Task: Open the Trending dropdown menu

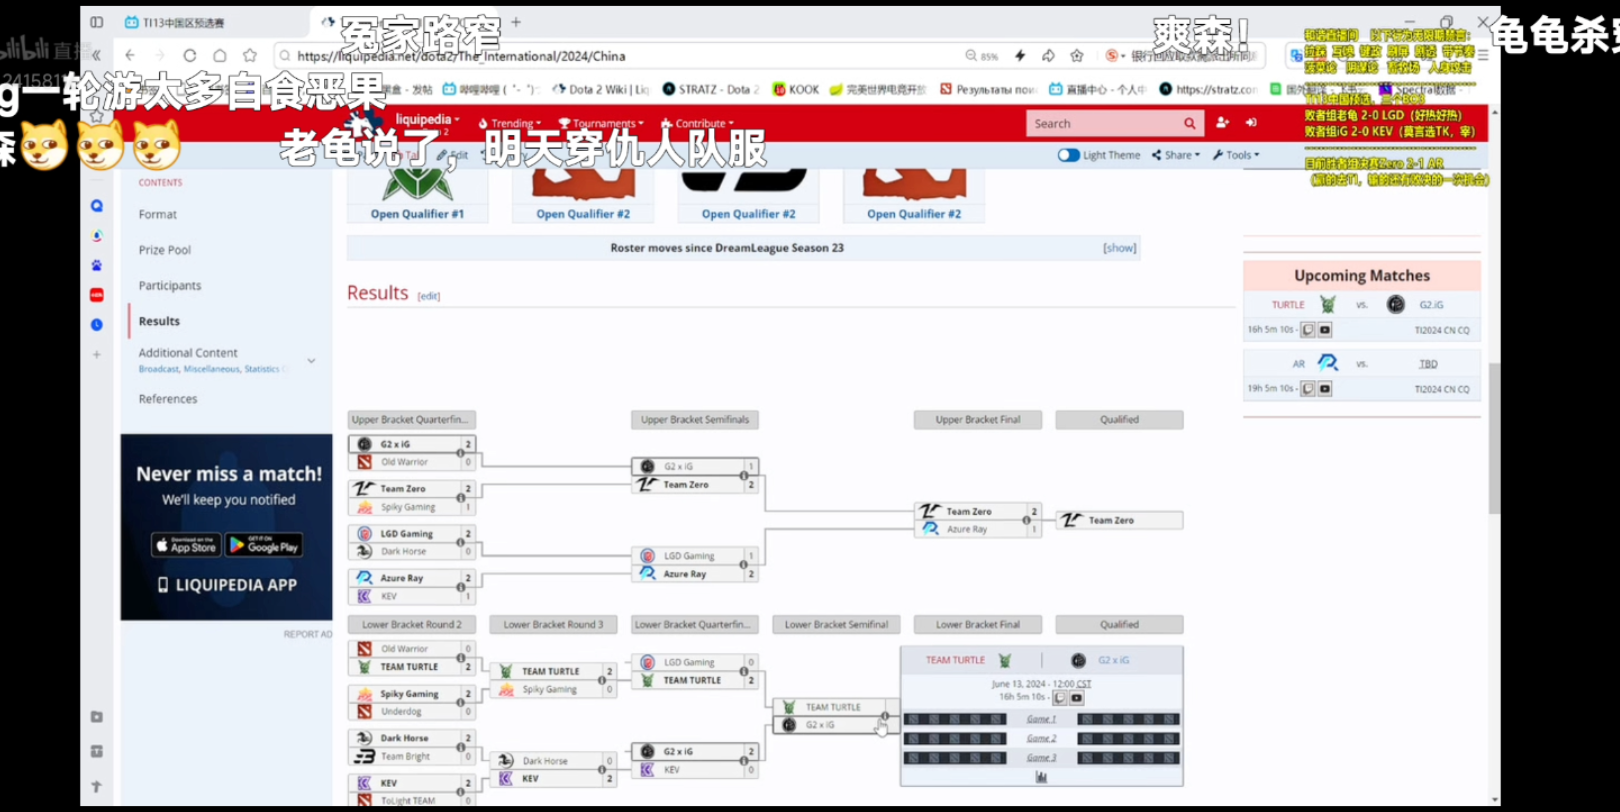Action: click(510, 124)
